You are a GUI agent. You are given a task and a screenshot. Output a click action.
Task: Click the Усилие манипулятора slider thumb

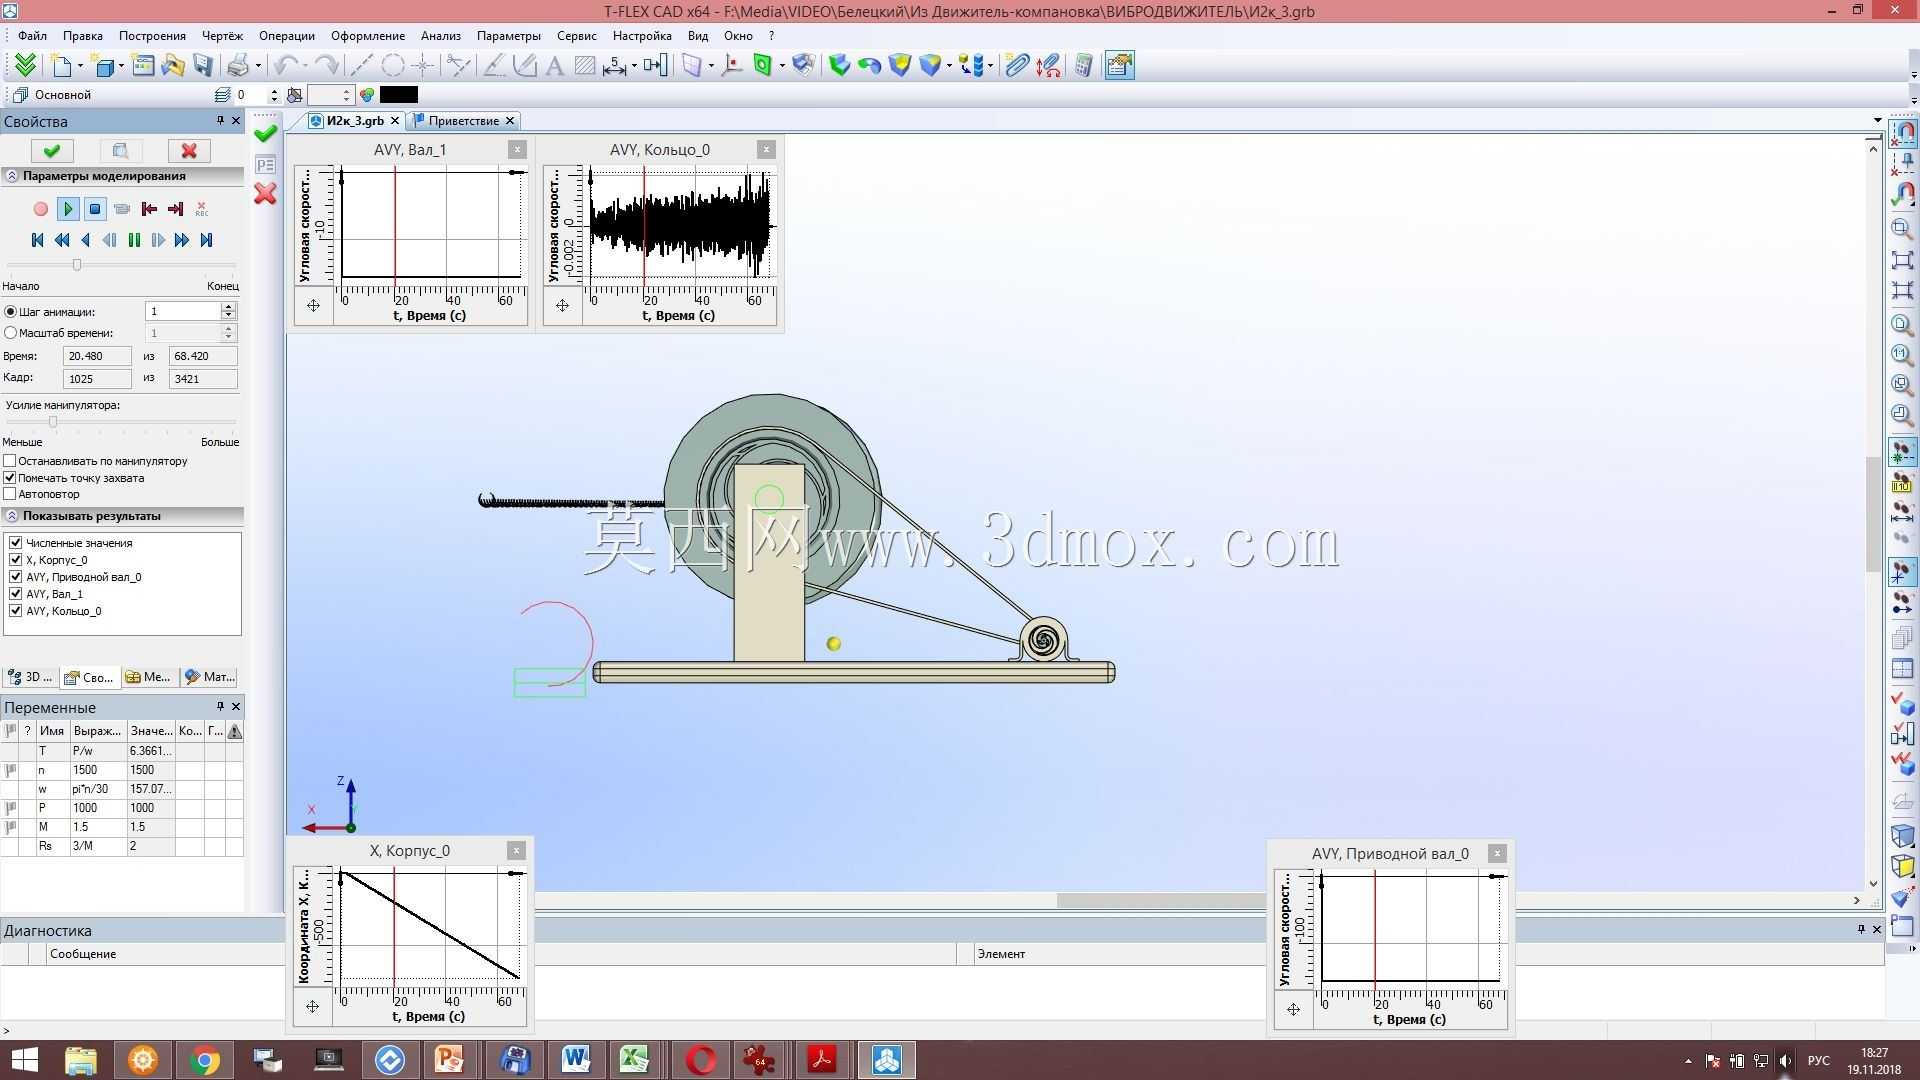[53, 422]
